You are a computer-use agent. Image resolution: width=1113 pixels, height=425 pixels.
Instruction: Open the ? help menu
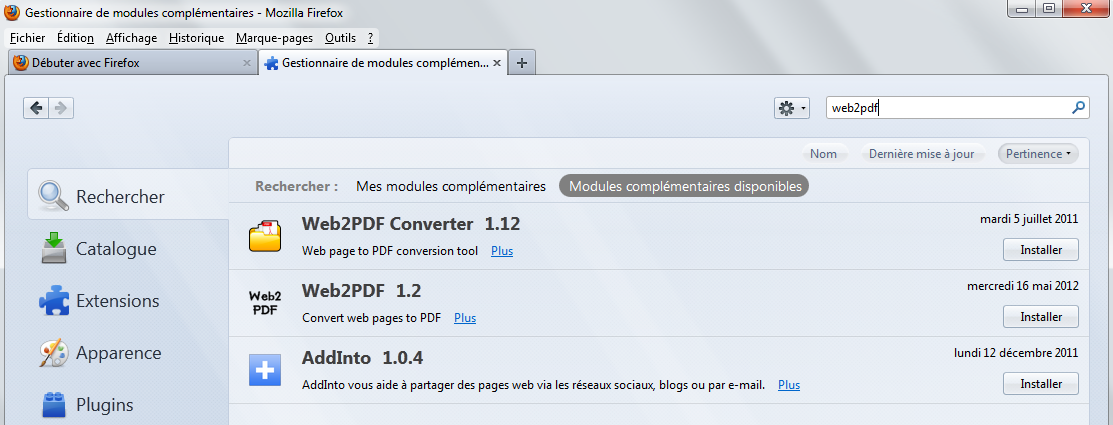[x=371, y=38]
